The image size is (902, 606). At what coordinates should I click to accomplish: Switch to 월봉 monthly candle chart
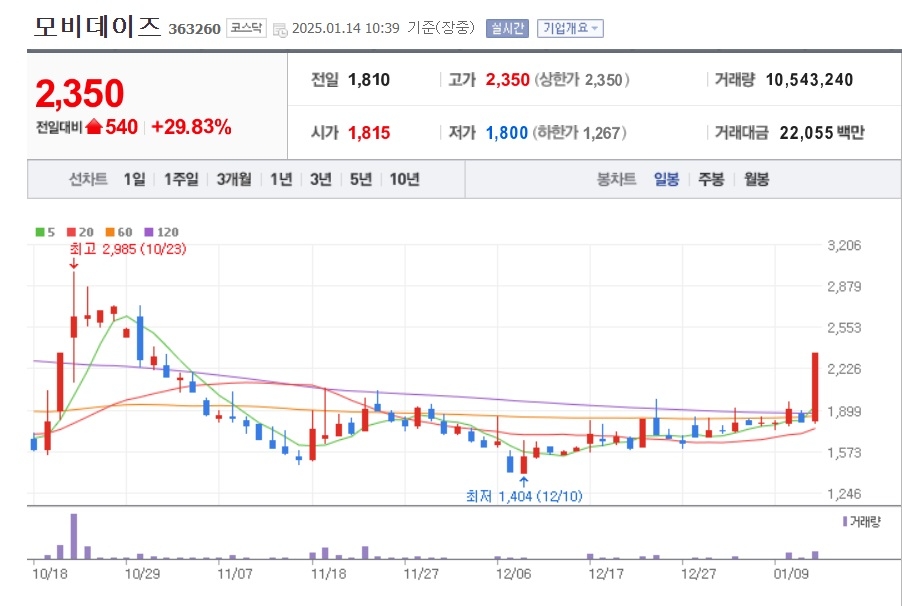tap(756, 180)
